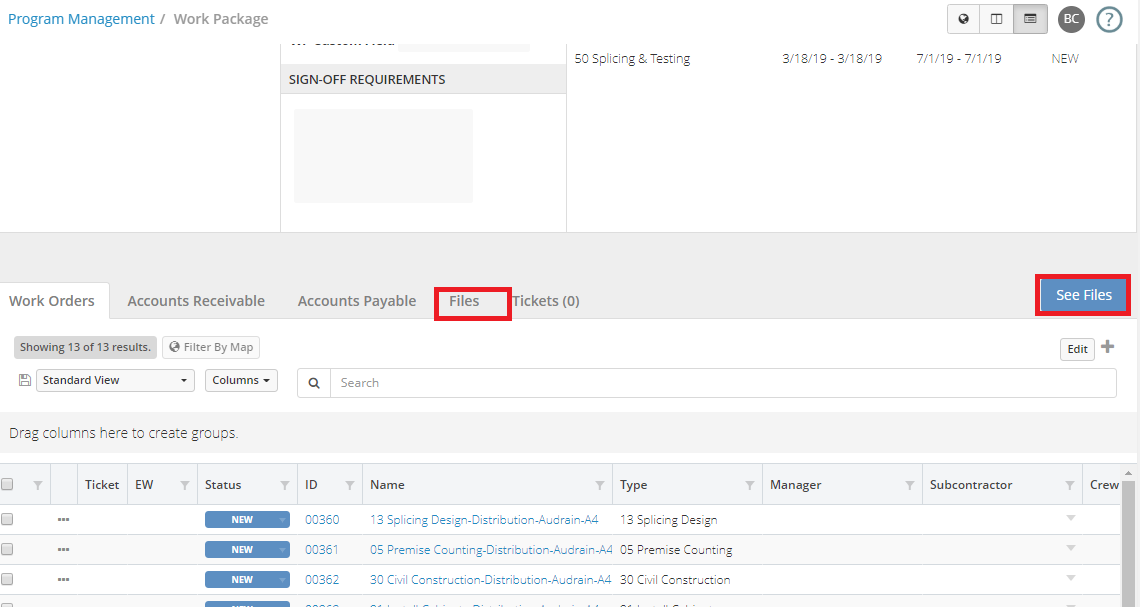Image resolution: width=1140 pixels, height=607 pixels.
Task: Switch to the Accounts Receivable tab
Action: tap(196, 301)
